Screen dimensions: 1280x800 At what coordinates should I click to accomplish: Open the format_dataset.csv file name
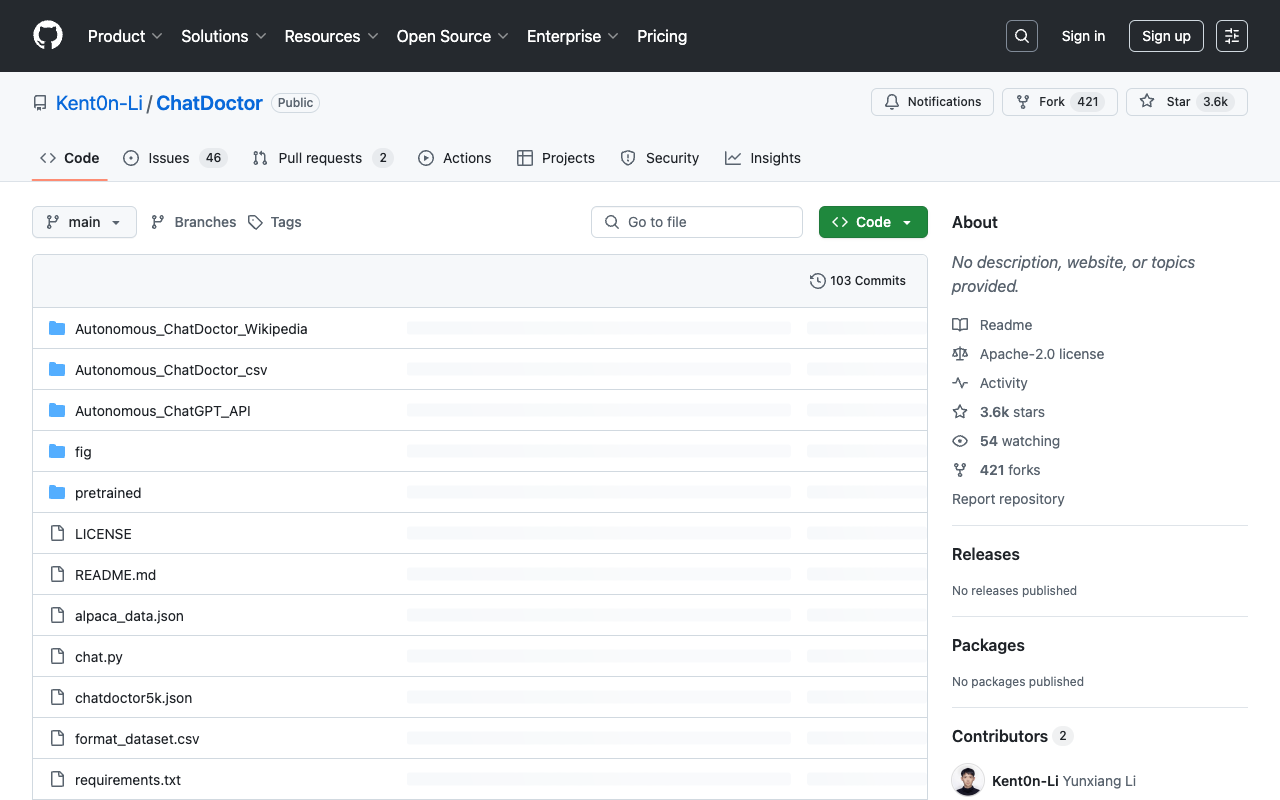click(137, 739)
